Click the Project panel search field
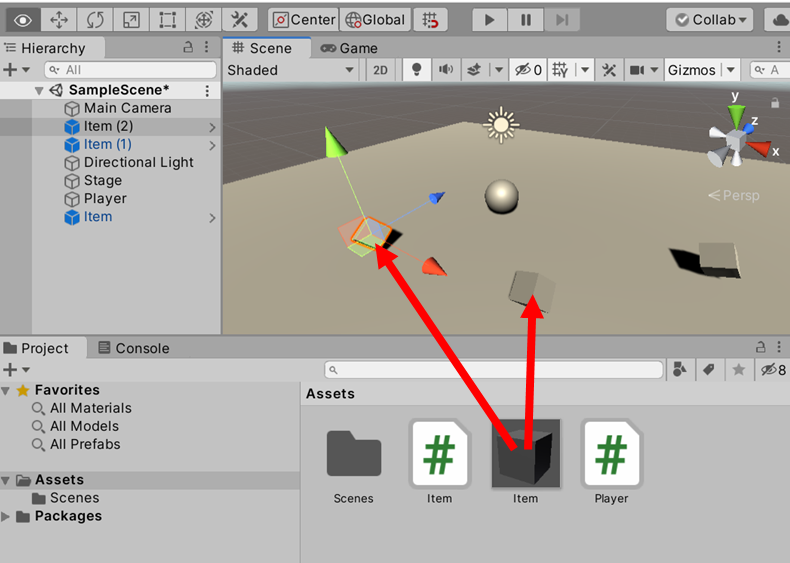Screen dimensions: 790x563 494,370
